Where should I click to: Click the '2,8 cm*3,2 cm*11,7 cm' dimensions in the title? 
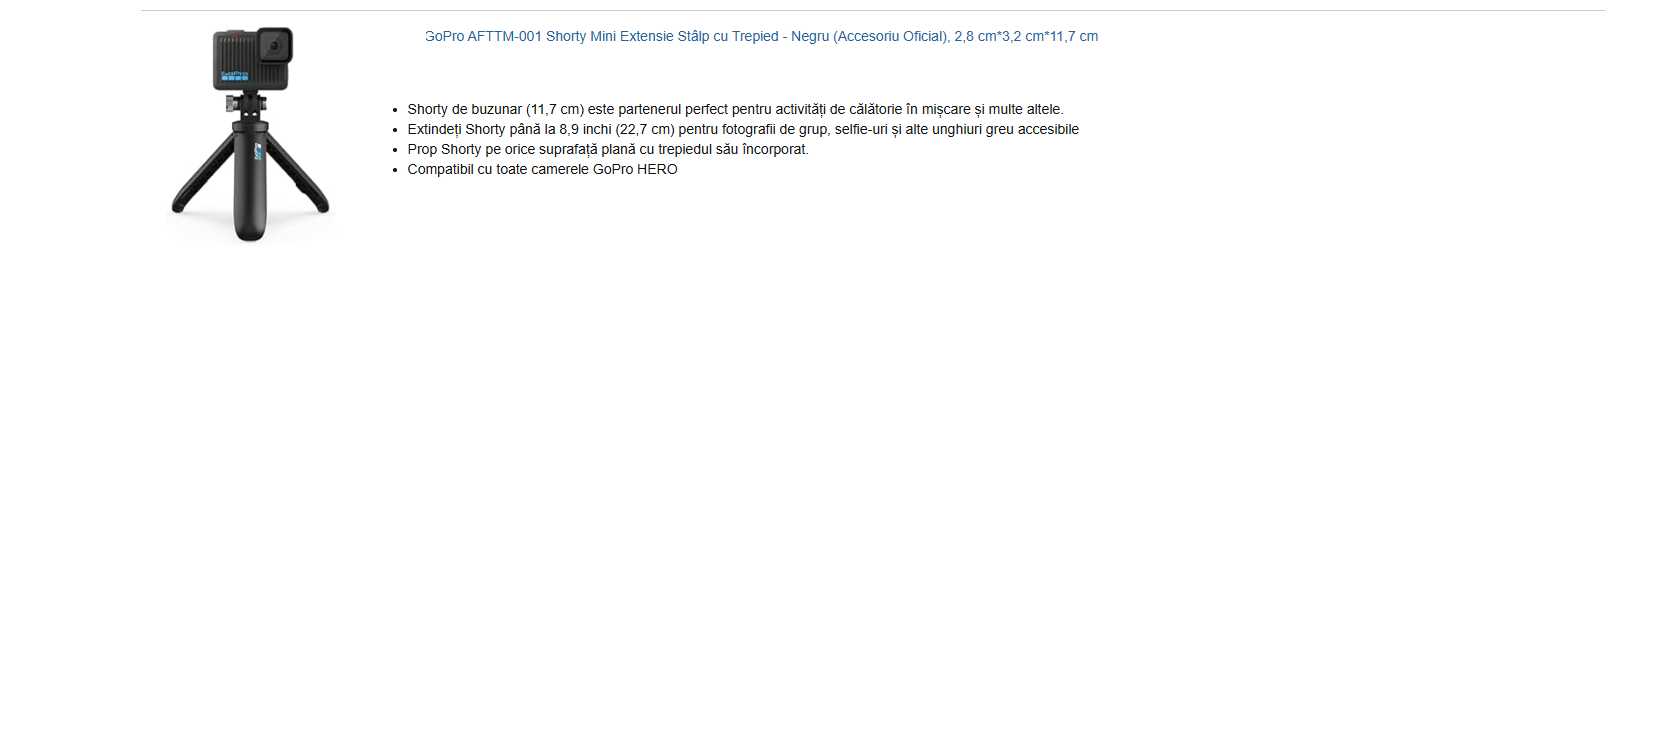click(x=1026, y=36)
